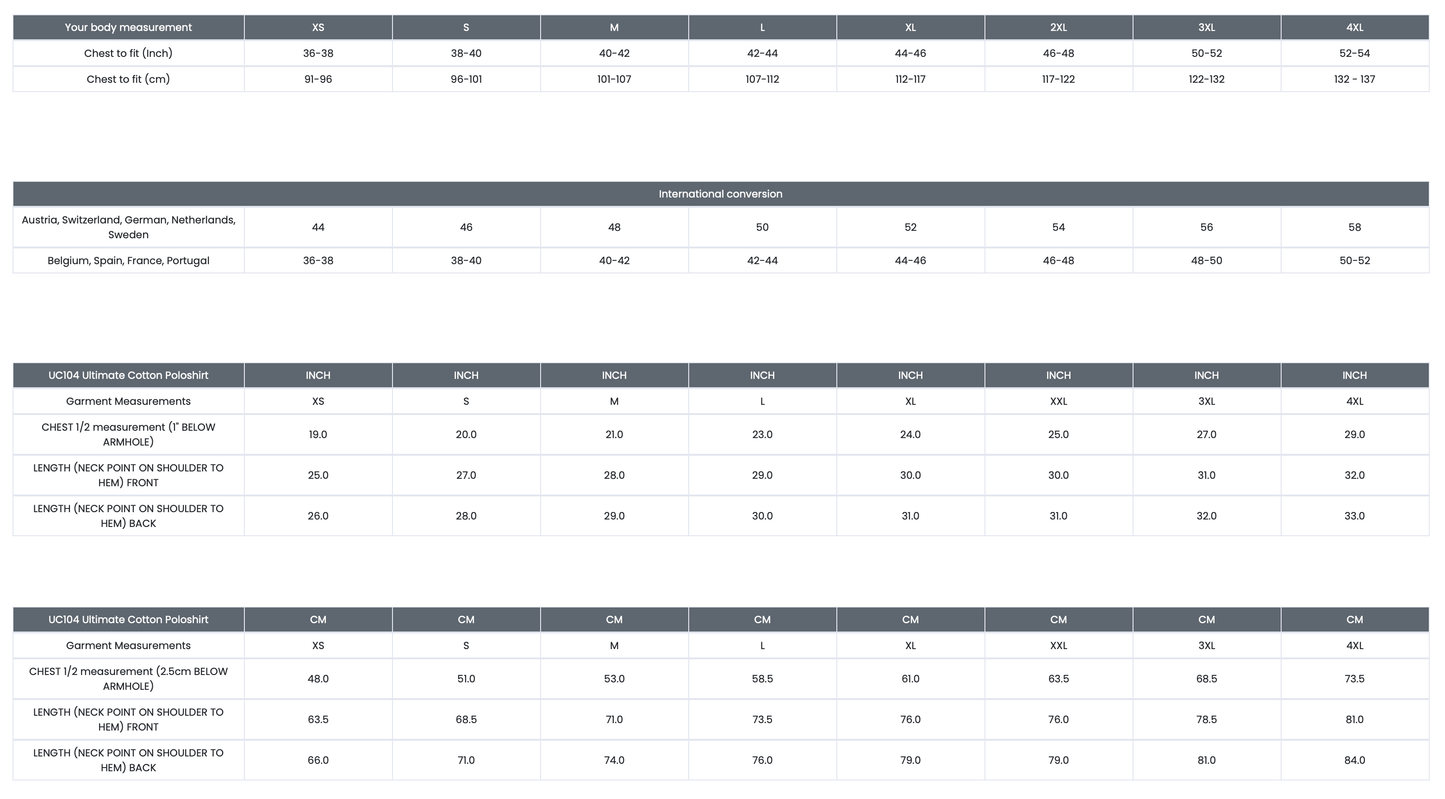Click the "Your body measurement" header cell
This screenshot has width=1445, height=799.
coord(128,27)
